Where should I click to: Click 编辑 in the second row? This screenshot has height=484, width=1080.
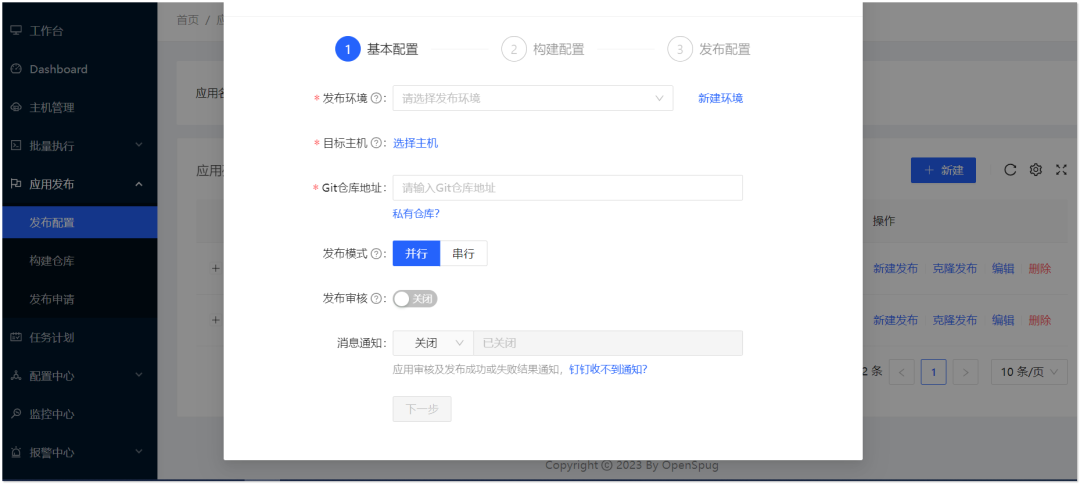pos(1003,320)
